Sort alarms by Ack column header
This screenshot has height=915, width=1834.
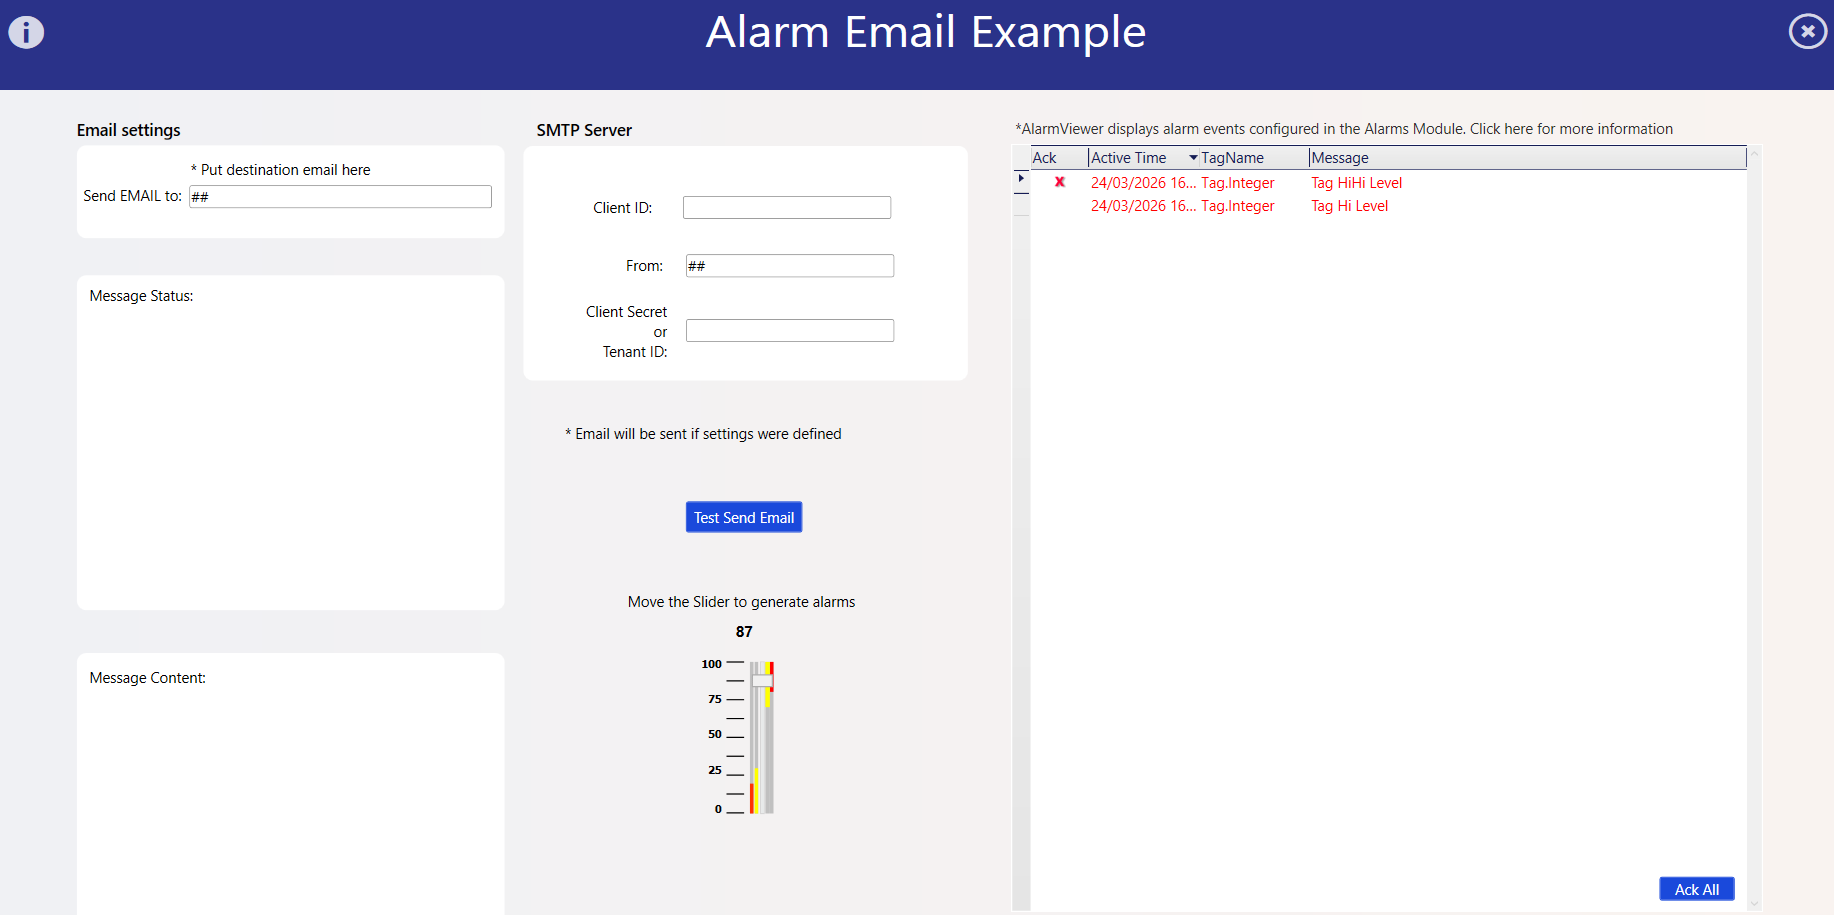click(x=1045, y=158)
